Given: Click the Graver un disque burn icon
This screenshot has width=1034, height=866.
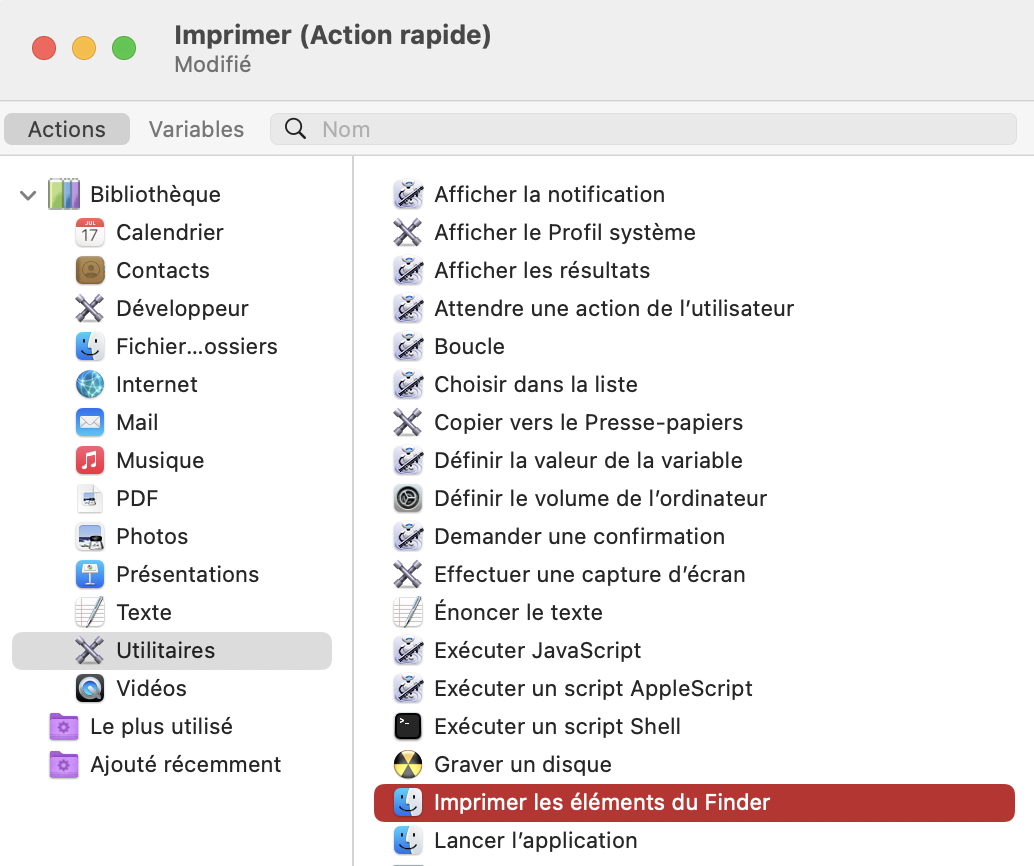Looking at the screenshot, I should pos(408,765).
